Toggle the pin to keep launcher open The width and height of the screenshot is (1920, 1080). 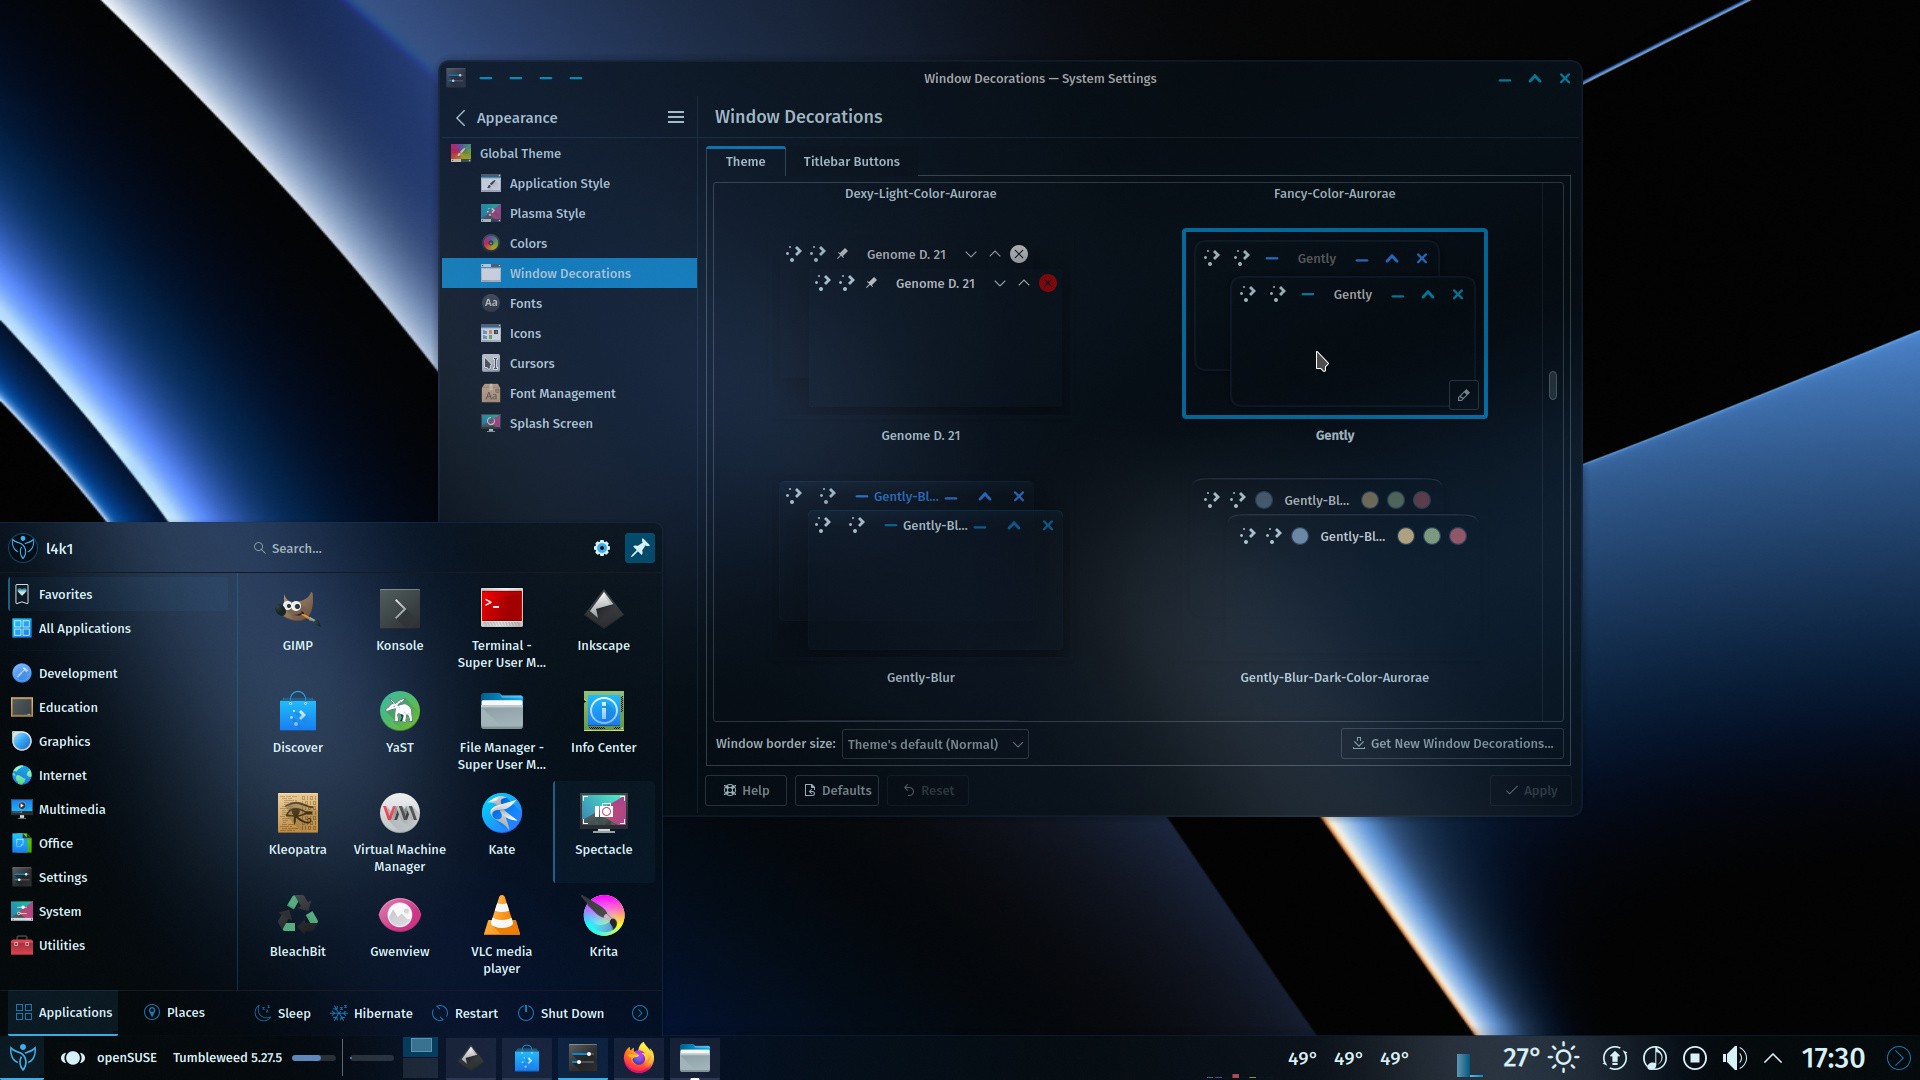pyautogui.click(x=640, y=548)
